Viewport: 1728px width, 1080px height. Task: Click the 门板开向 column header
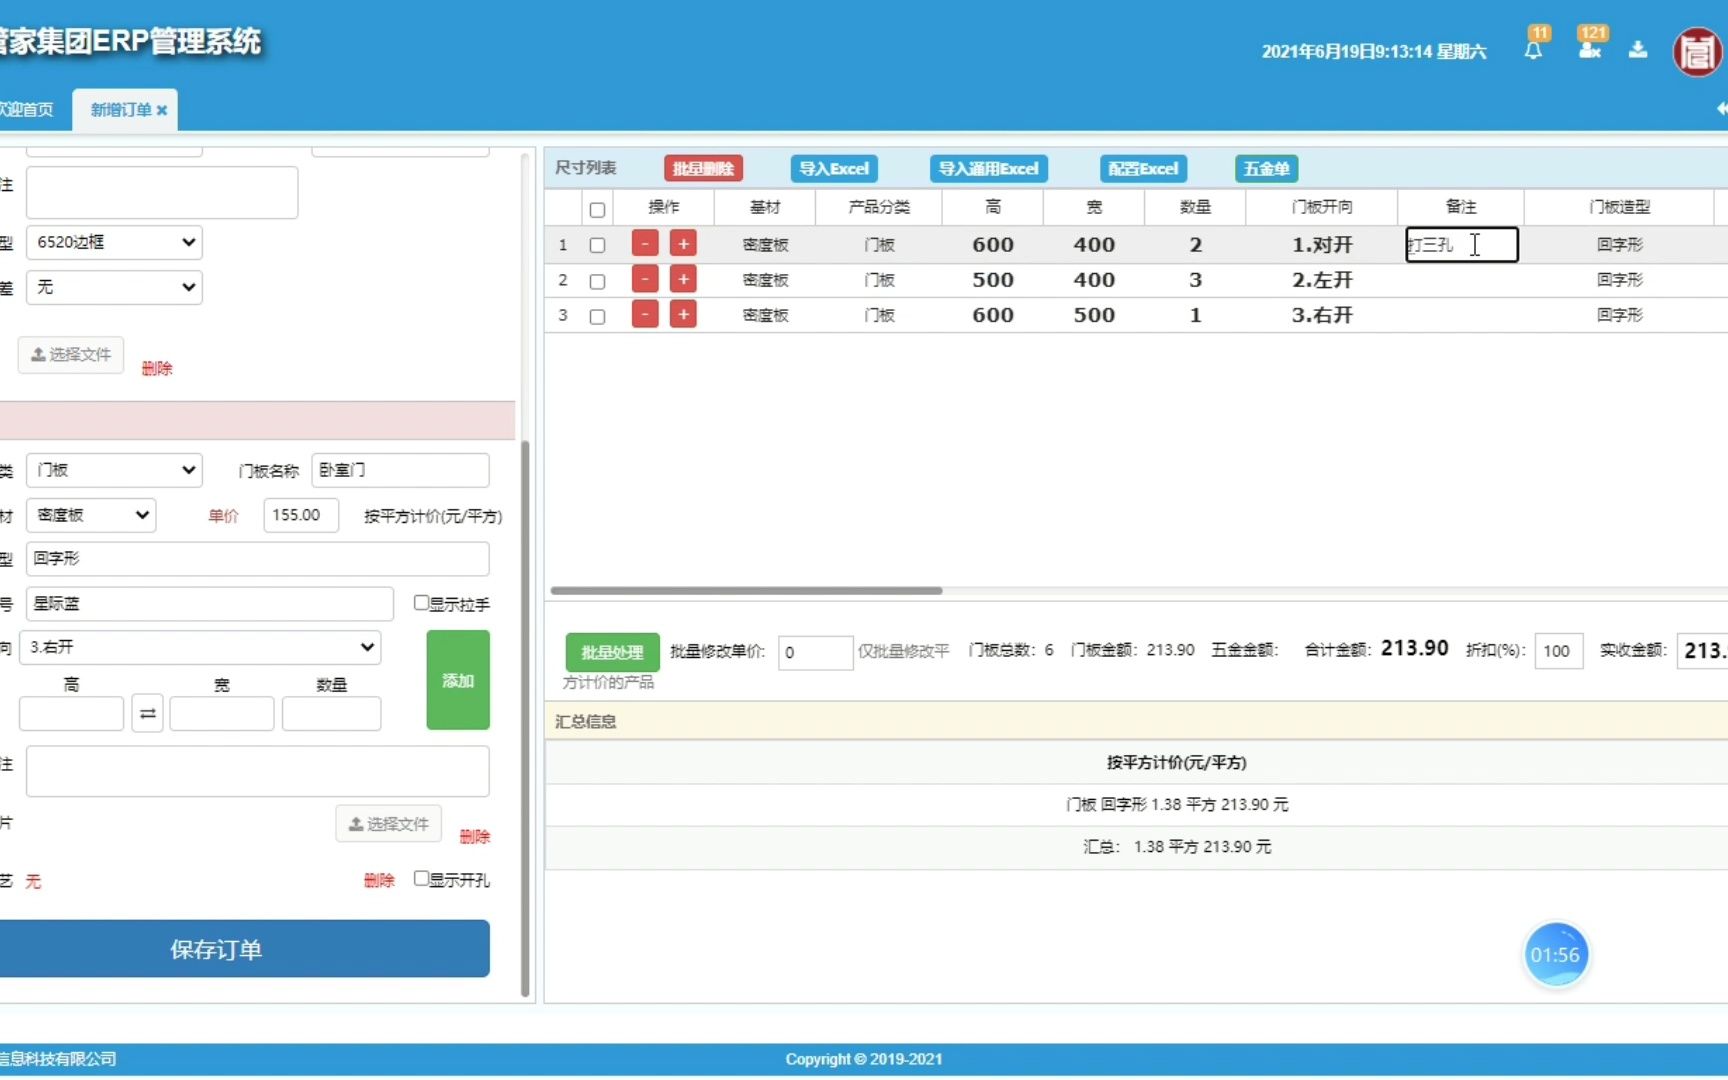coord(1322,207)
